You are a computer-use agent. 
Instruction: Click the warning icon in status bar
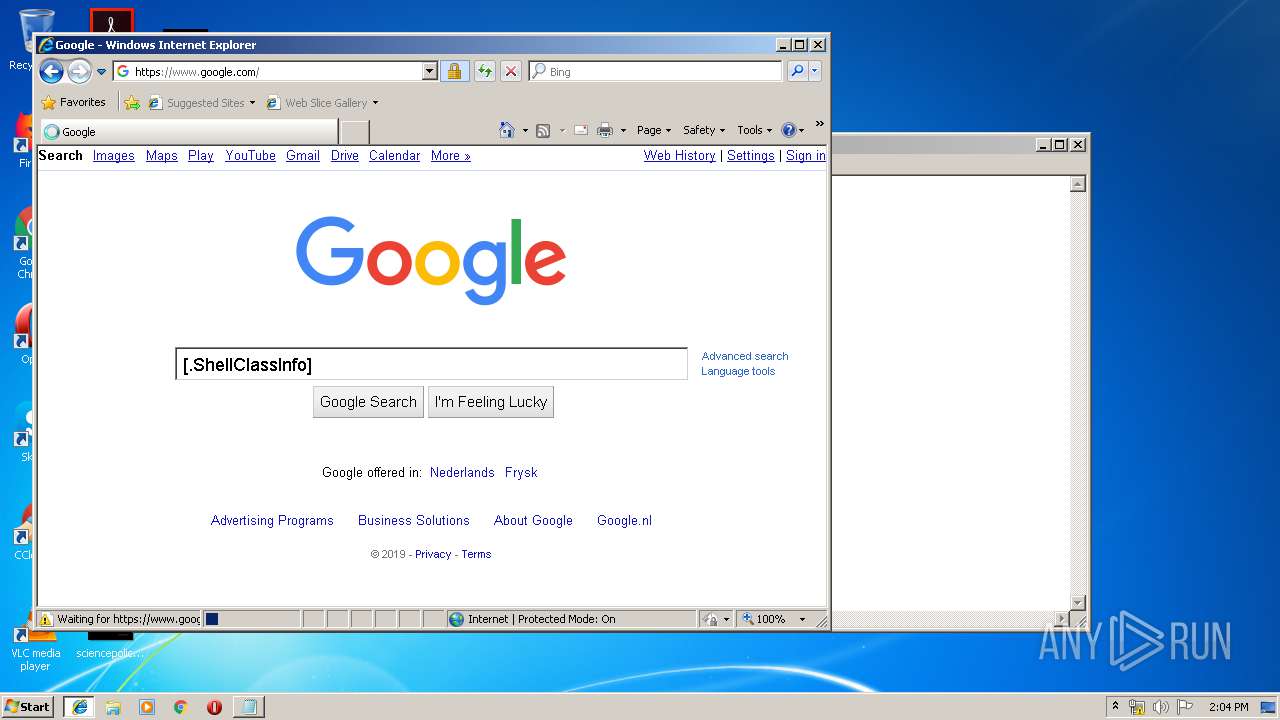46,619
